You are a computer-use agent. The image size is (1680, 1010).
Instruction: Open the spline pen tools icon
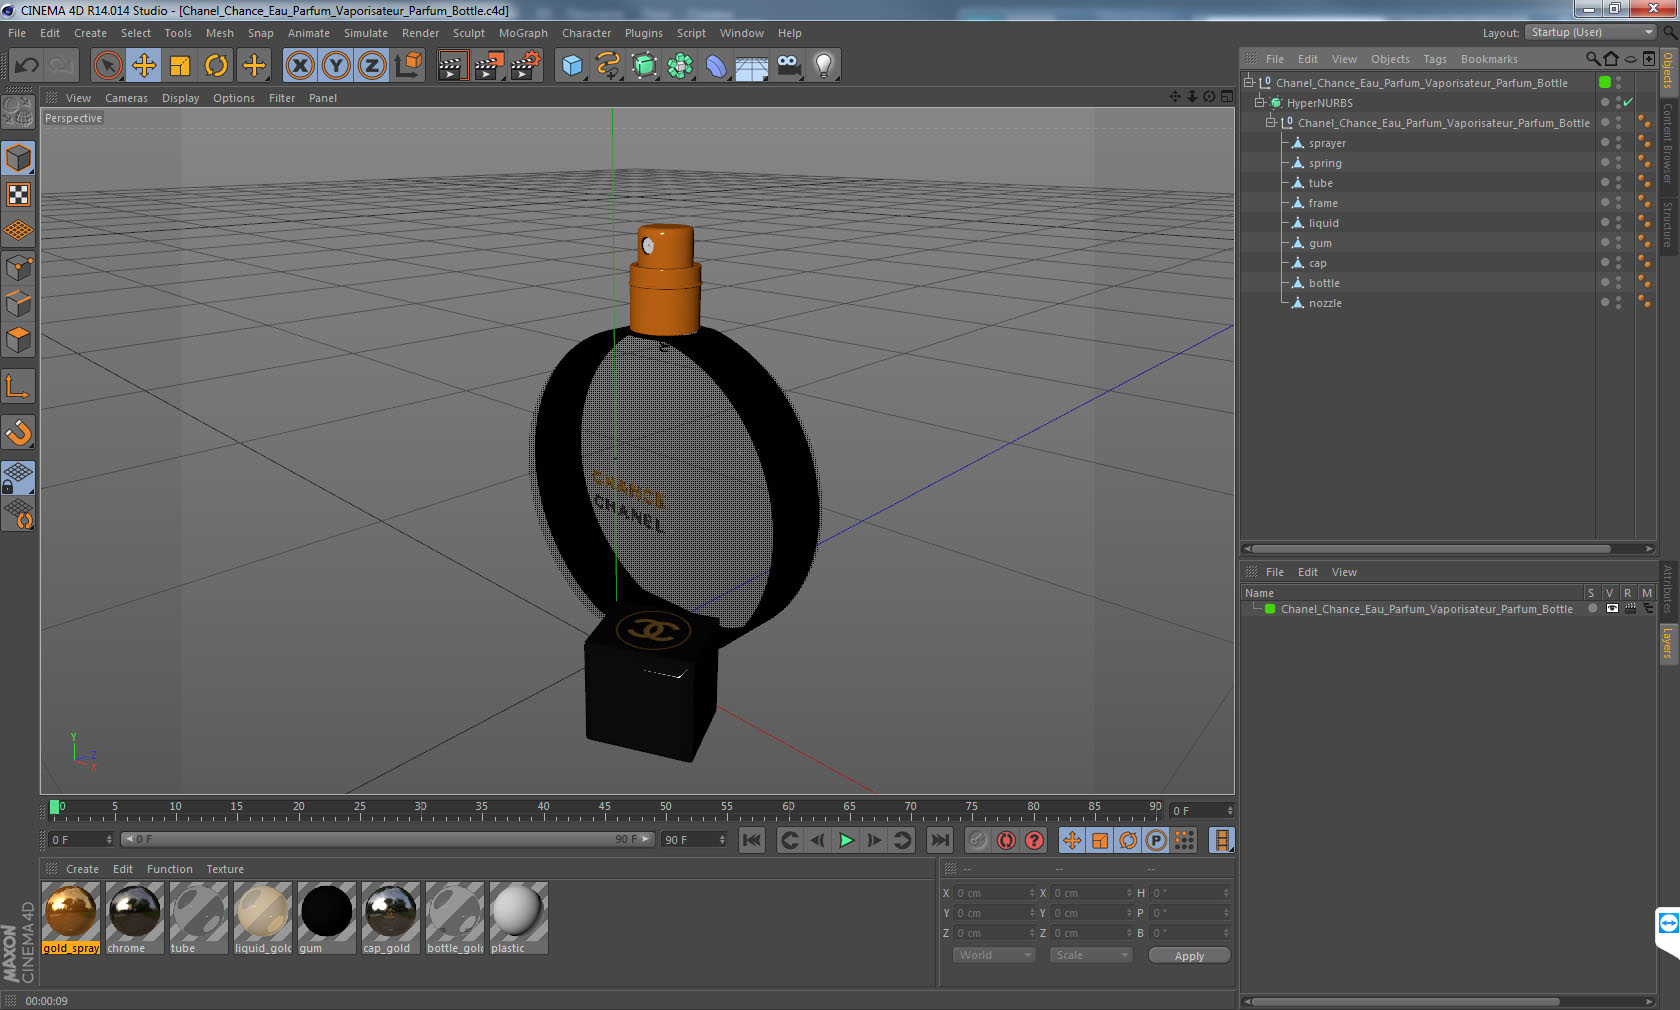pyautogui.click(x=608, y=66)
